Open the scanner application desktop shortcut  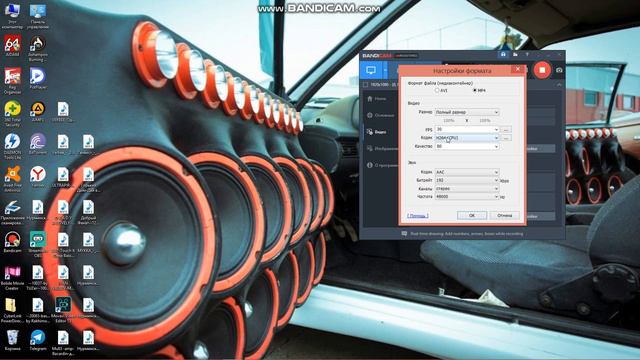[x=12, y=212]
